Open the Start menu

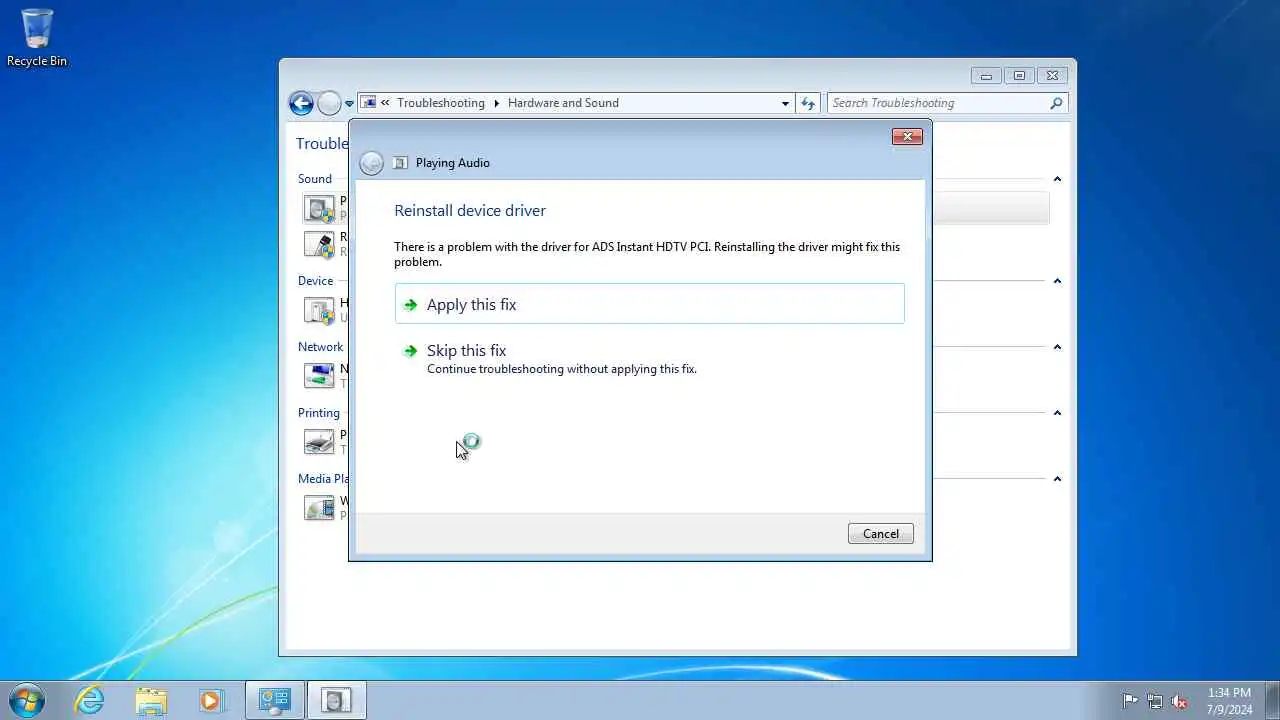(x=27, y=700)
